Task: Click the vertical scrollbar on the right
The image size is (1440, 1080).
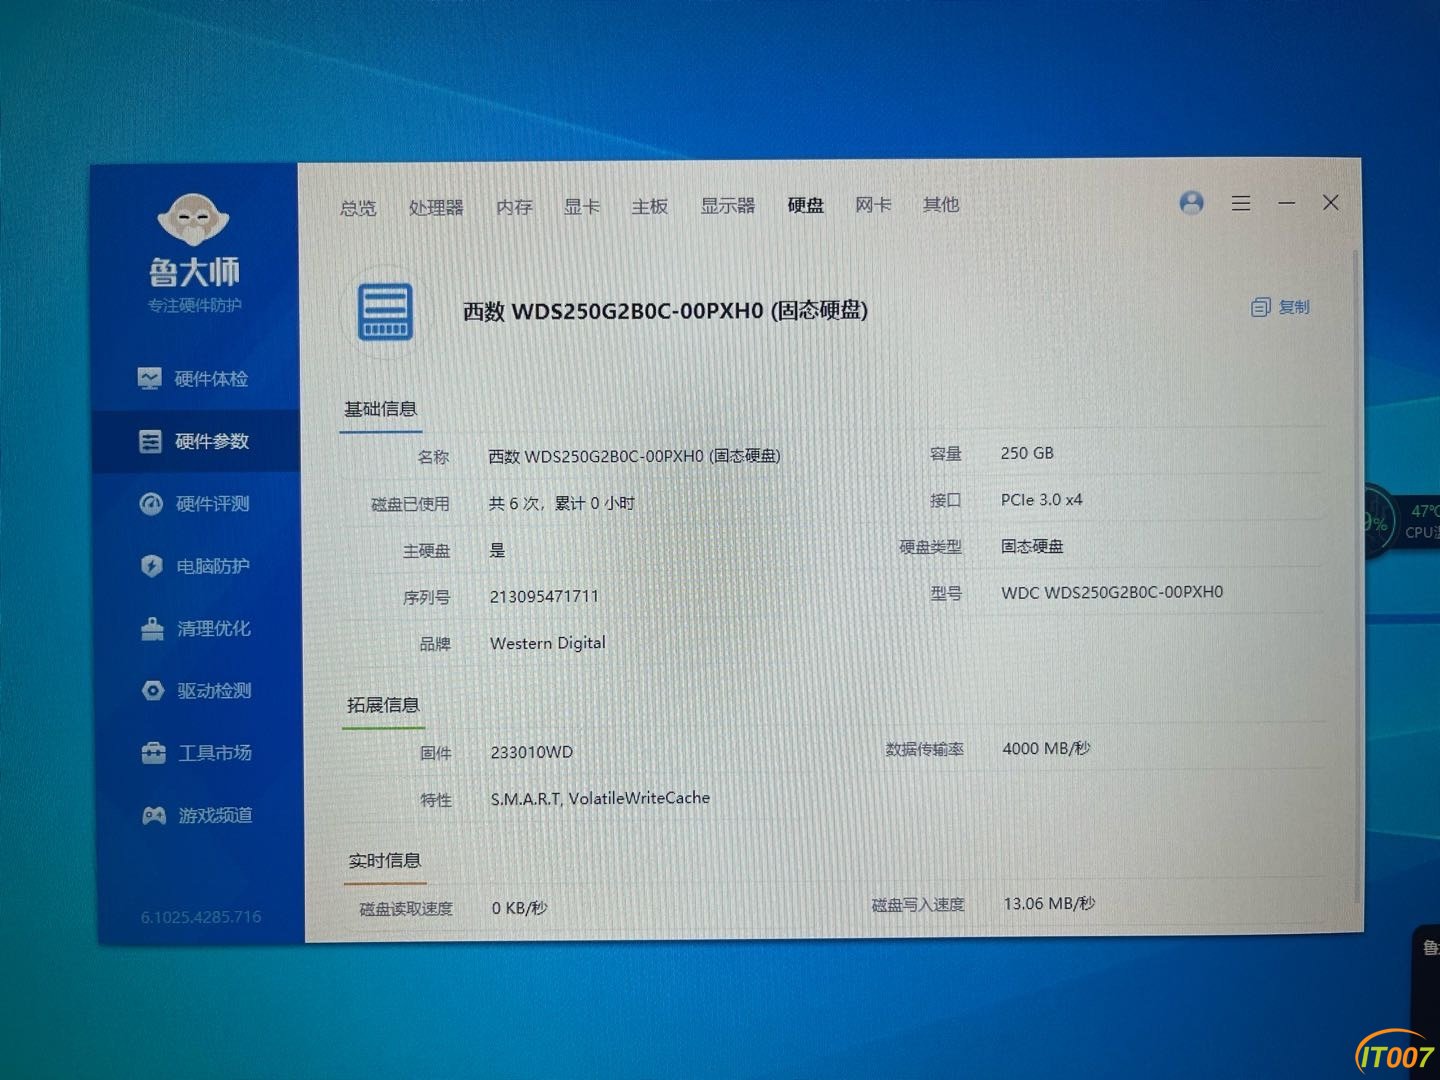Action: click(1356, 575)
